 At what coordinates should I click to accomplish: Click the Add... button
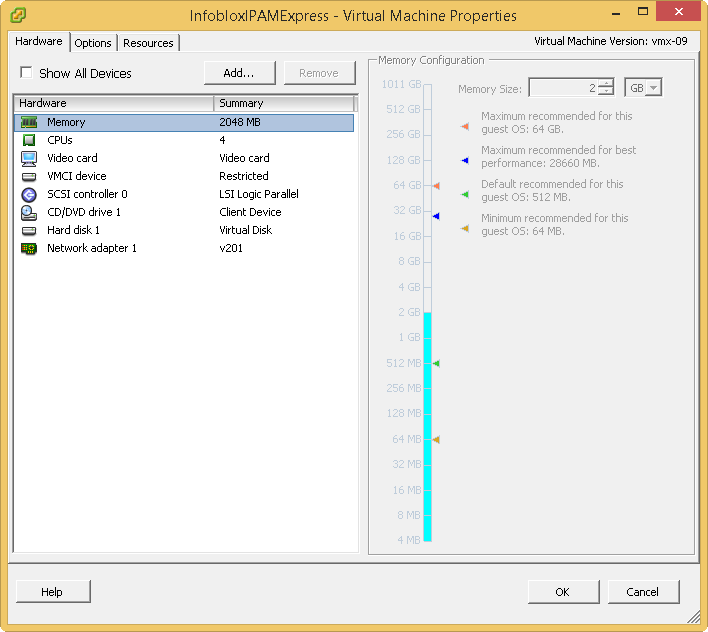coord(240,73)
